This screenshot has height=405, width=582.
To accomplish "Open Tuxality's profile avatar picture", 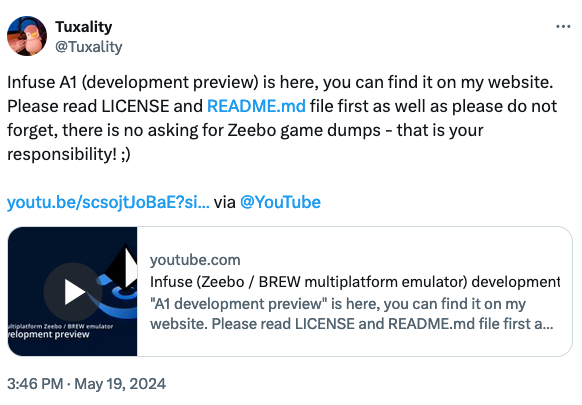I will (27, 36).
